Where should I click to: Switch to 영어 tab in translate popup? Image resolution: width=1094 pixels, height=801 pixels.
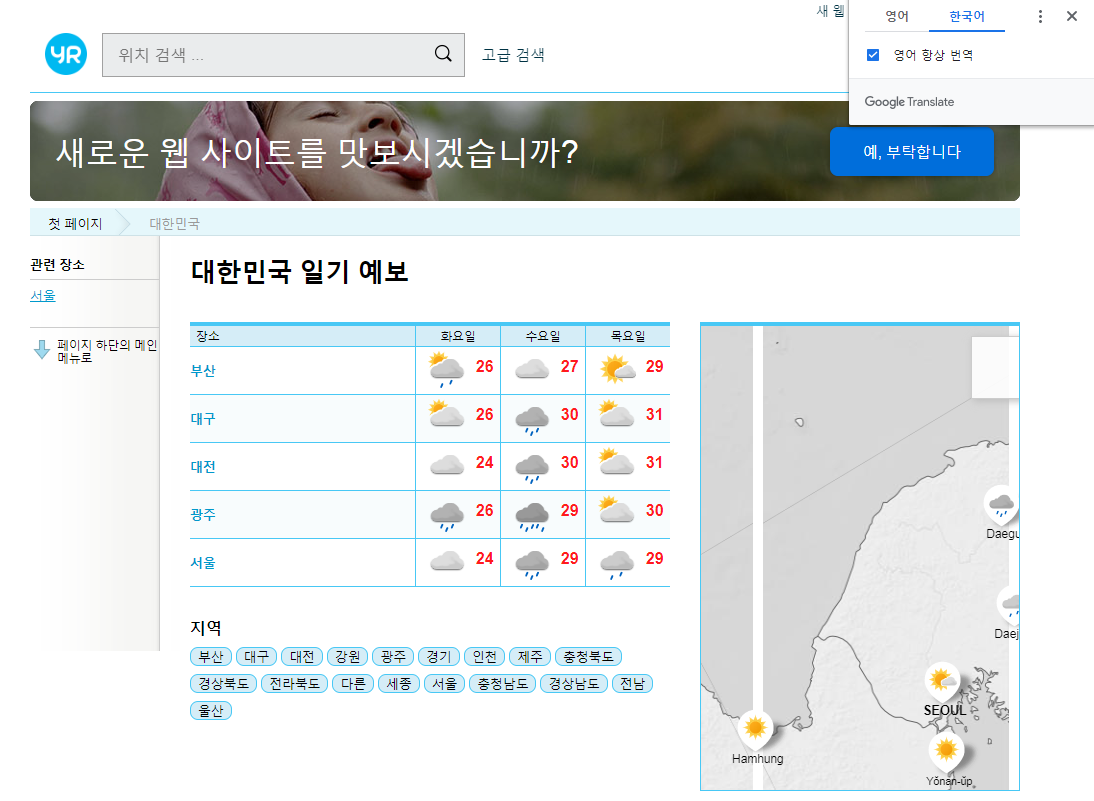(897, 16)
